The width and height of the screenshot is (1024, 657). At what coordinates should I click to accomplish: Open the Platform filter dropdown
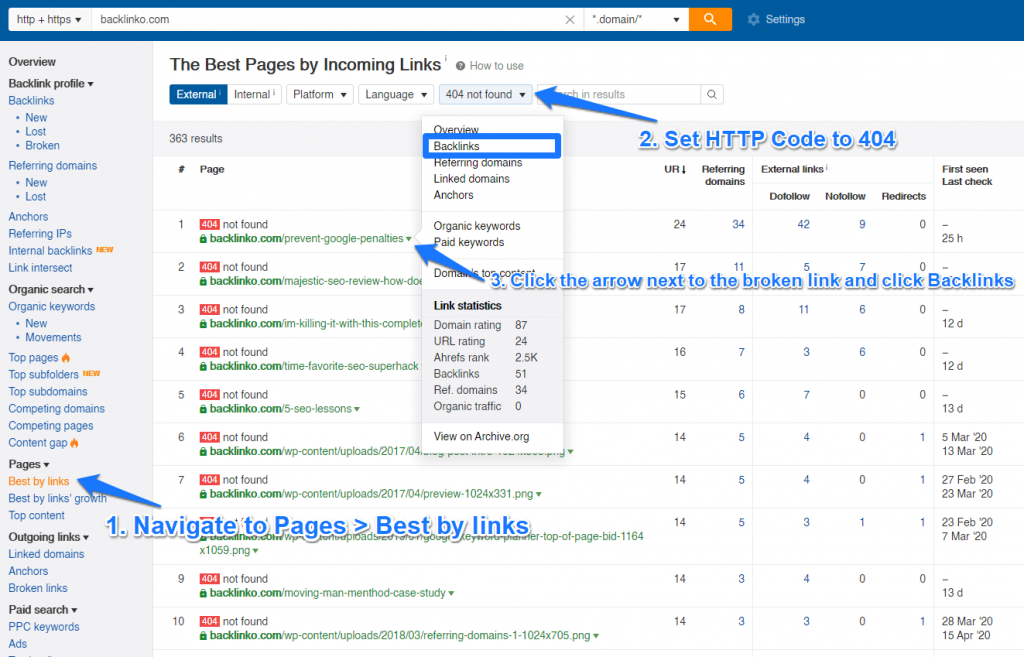click(320, 95)
